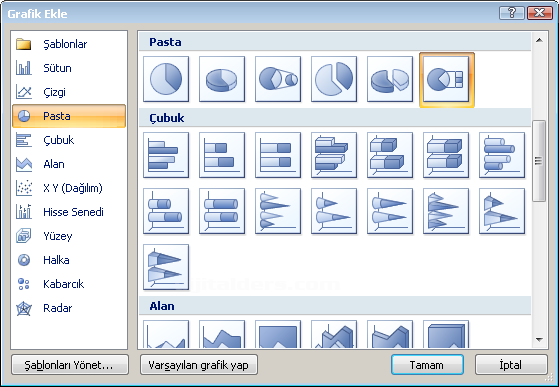Pick the clustered bar chart thumbnail
The width and height of the screenshot is (559, 387).
coord(166,155)
